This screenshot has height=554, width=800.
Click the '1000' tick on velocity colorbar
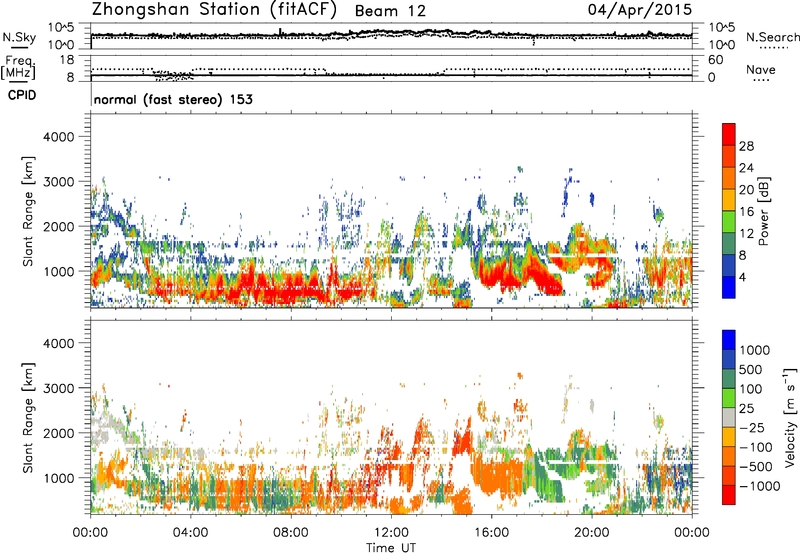point(755,350)
